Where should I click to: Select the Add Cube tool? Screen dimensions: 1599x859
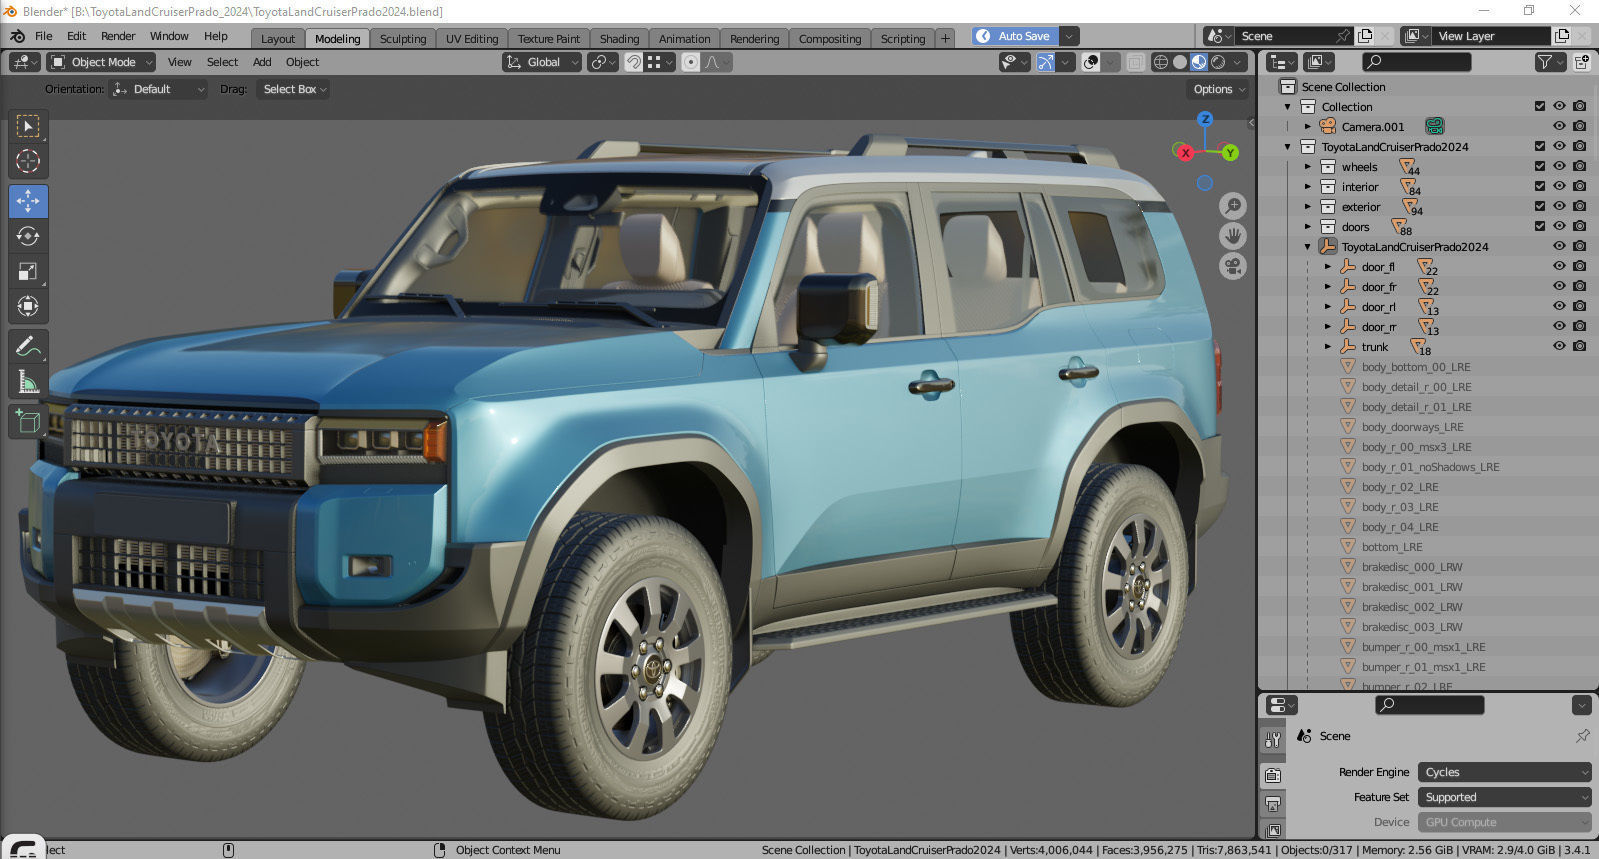coord(28,422)
